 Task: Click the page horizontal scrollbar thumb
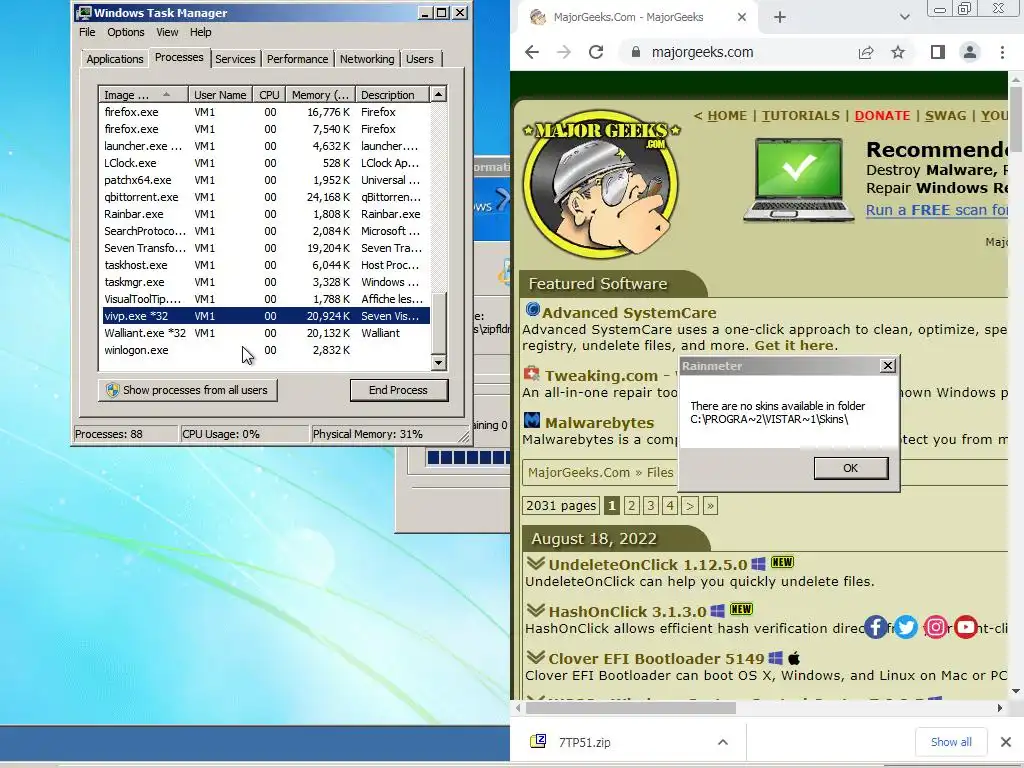pos(630,708)
